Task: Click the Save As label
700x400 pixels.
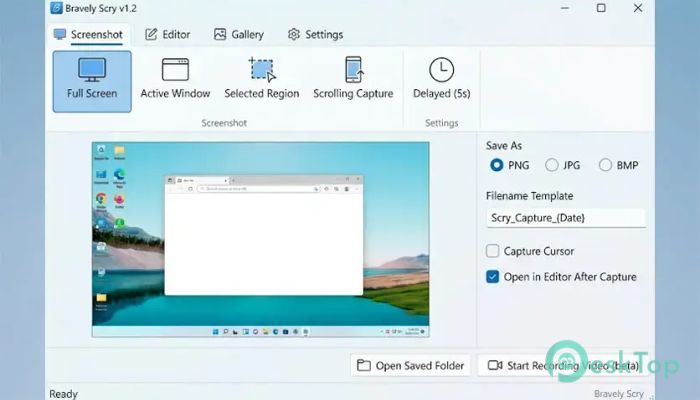Action: point(504,146)
